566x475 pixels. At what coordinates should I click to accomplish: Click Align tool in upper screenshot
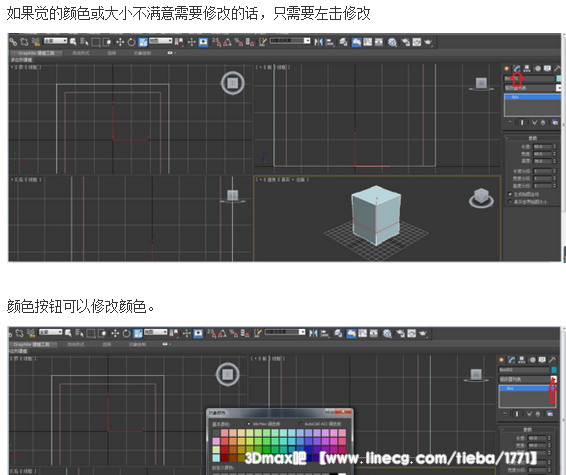330,42
